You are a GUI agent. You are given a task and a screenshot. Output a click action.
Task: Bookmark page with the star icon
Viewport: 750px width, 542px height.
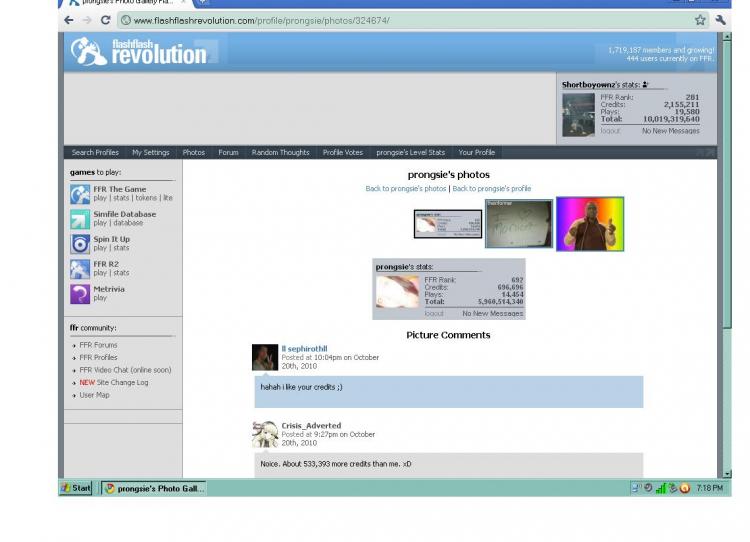pyautogui.click(x=700, y=20)
